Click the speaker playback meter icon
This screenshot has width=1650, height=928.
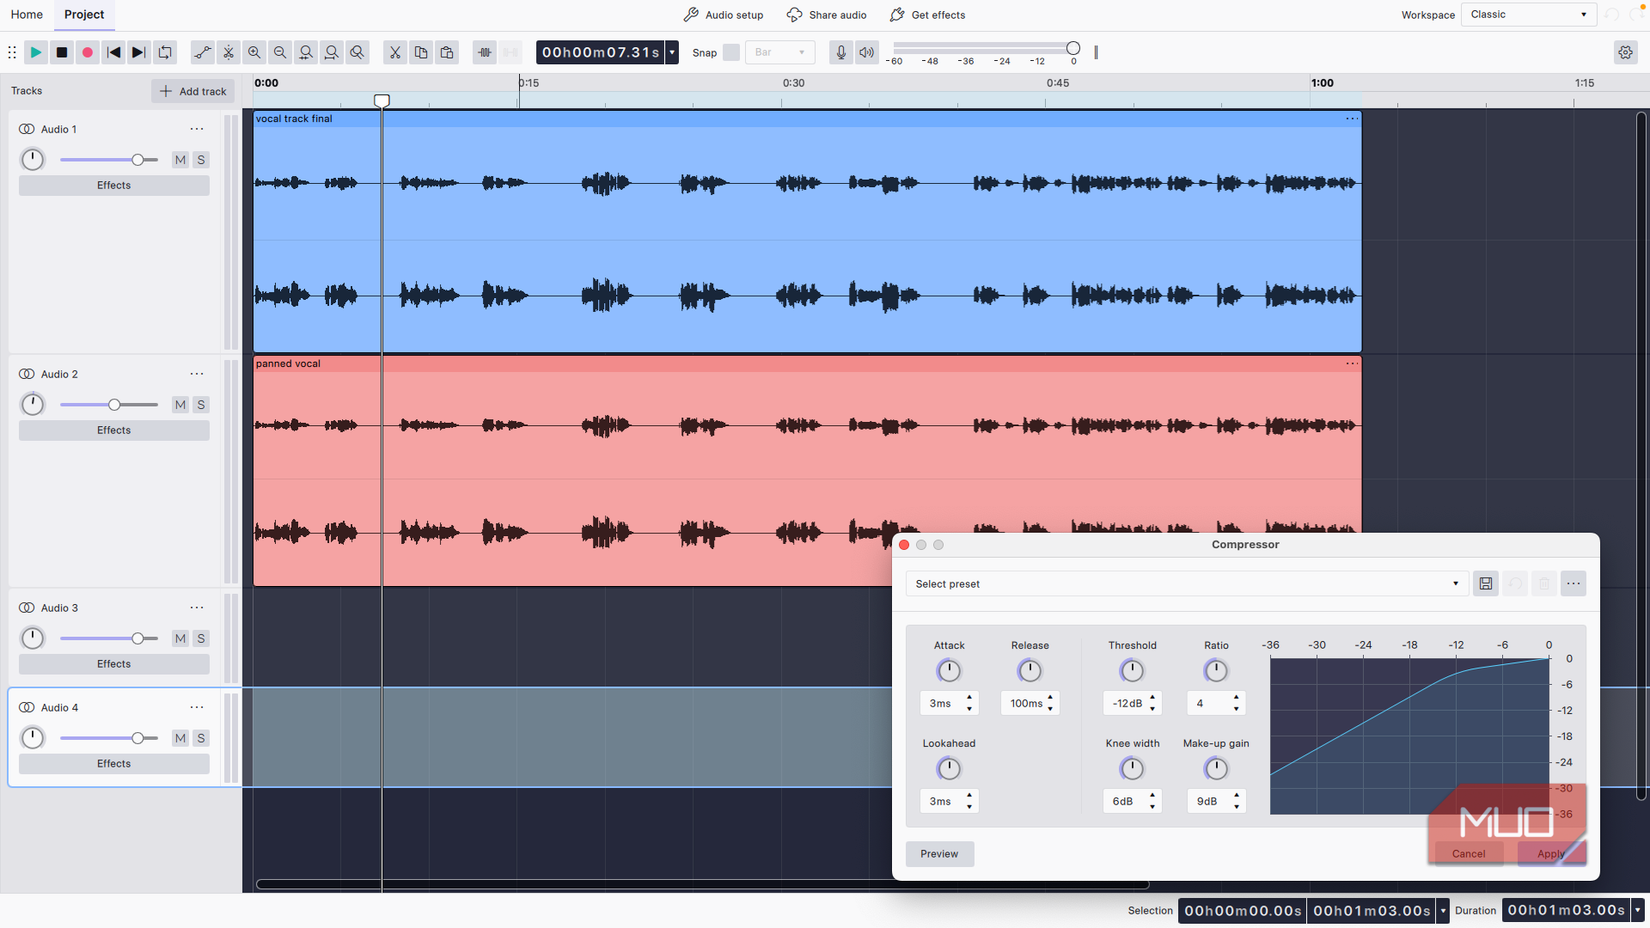click(867, 52)
